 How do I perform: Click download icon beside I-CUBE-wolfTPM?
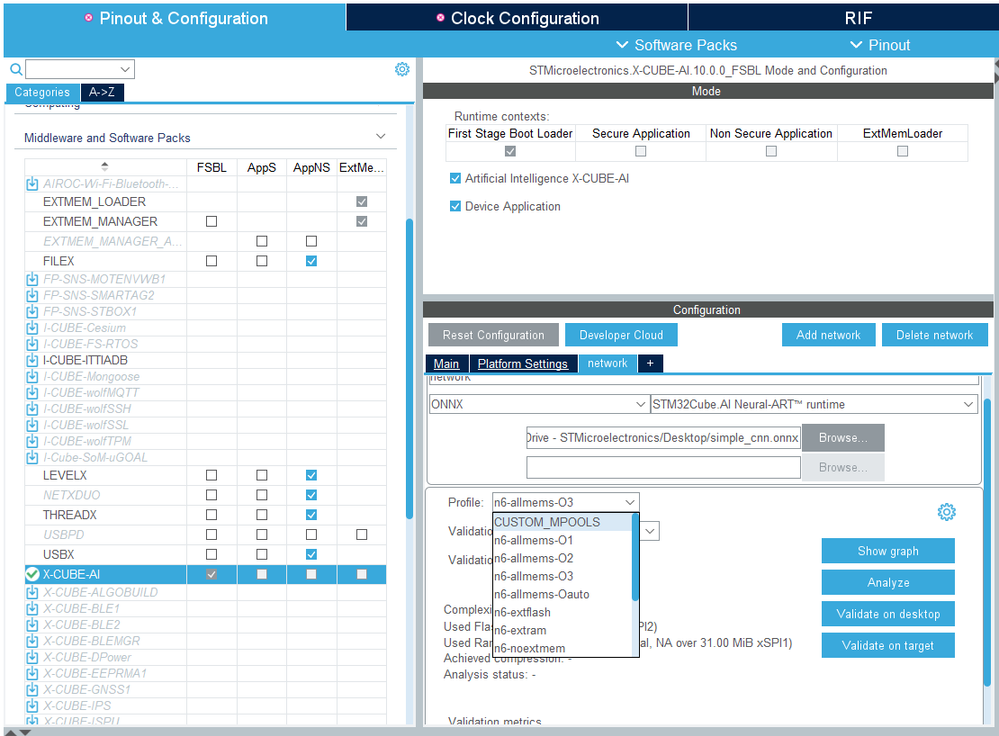tap(32, 441)
